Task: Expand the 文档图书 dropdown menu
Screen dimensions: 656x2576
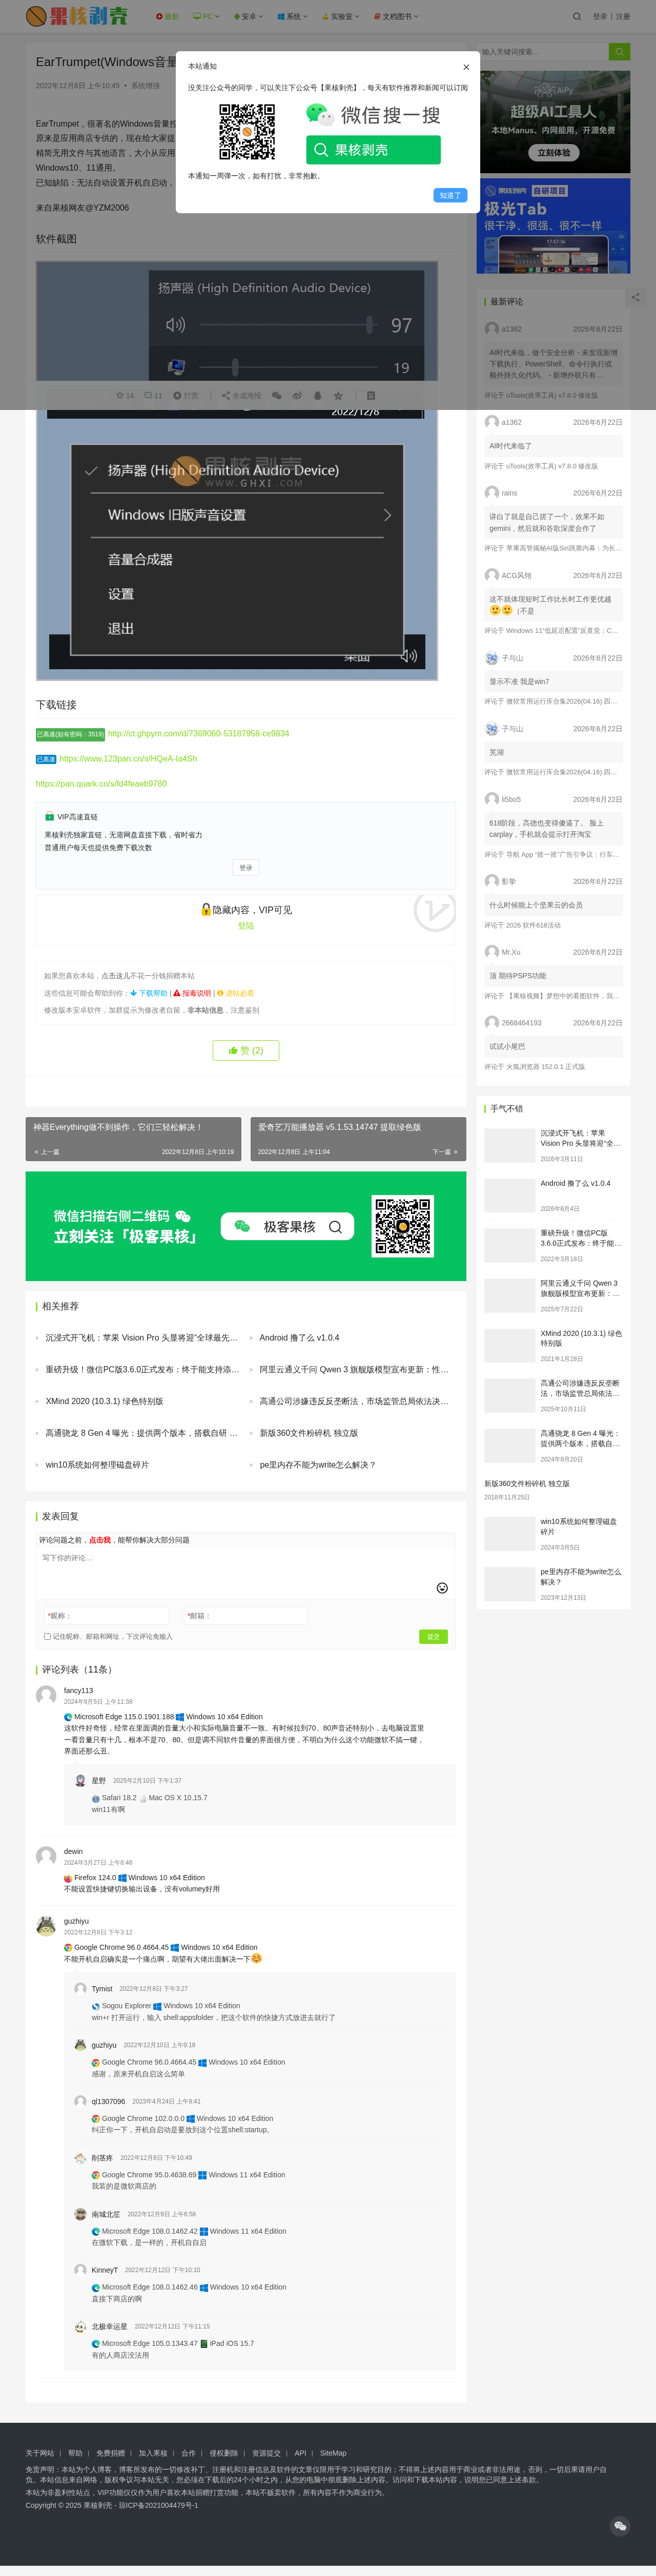Action: coord(396,16)
